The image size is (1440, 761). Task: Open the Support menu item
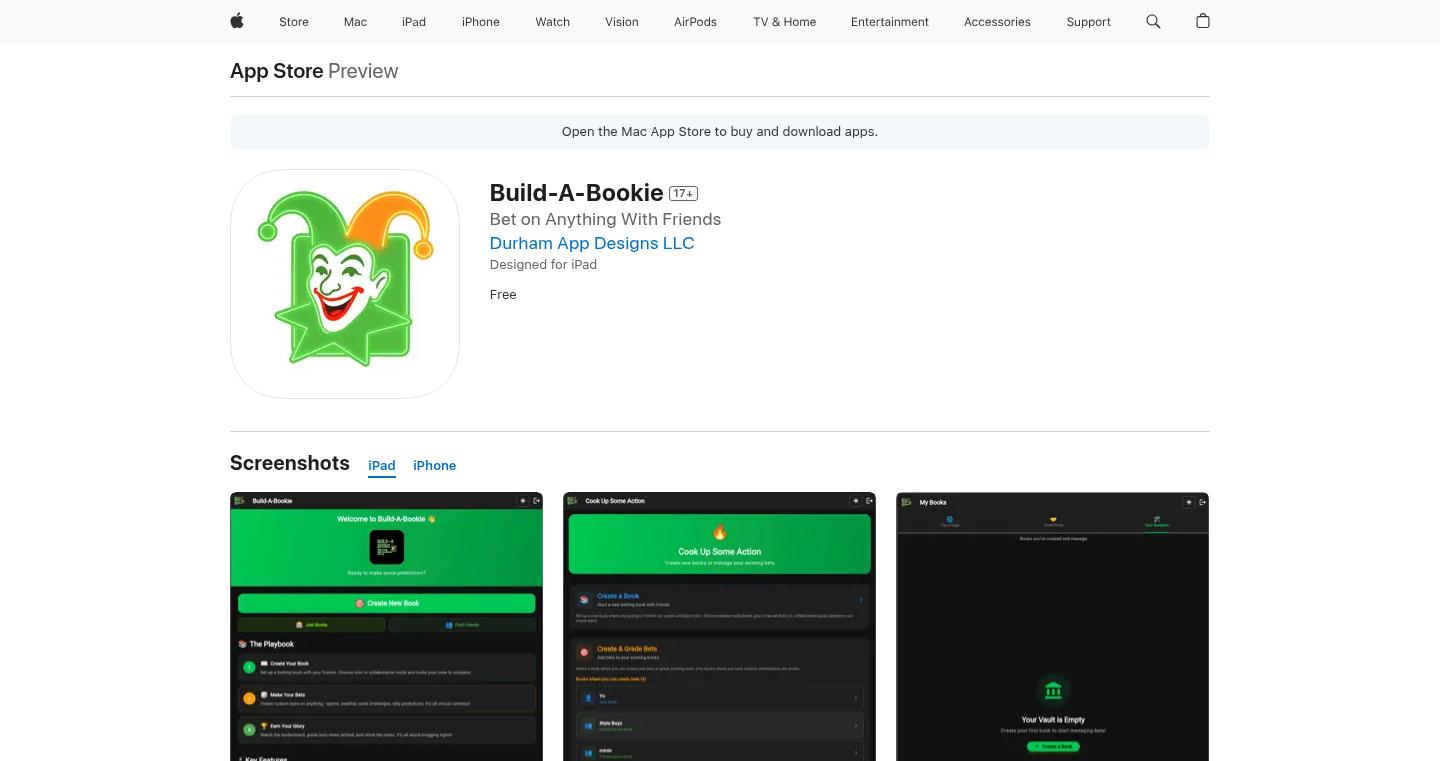pos(1088,22)
